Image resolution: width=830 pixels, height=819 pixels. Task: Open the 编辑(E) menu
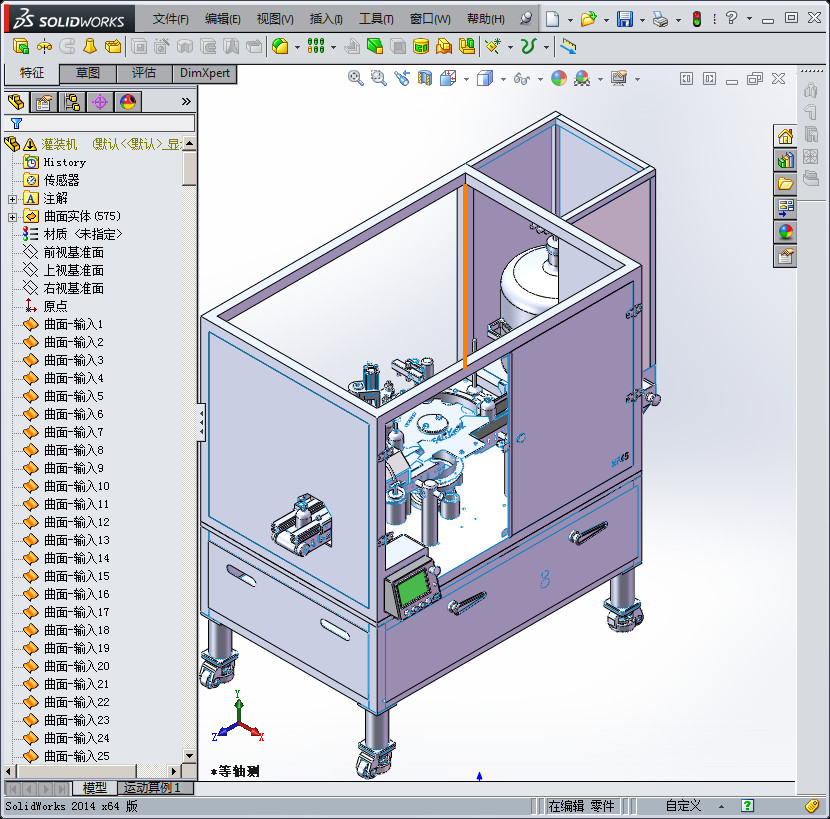point(222,19)
